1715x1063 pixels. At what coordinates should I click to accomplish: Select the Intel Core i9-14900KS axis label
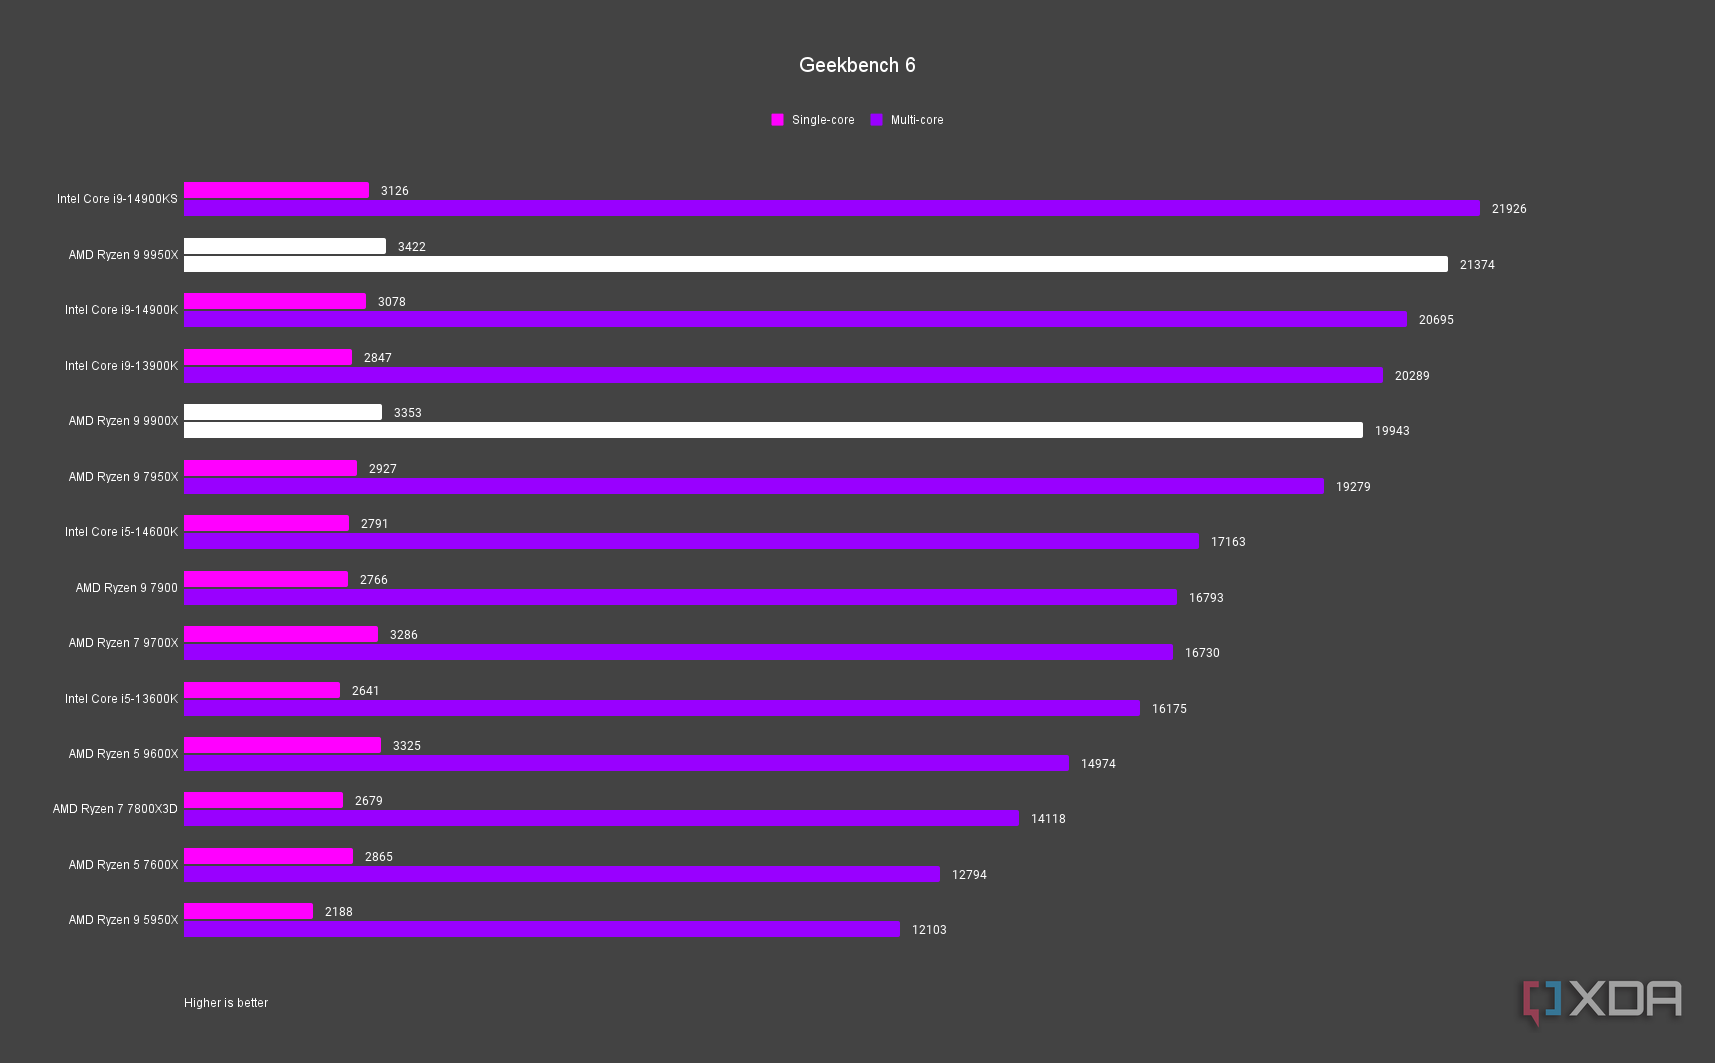[x=117, y=199]
